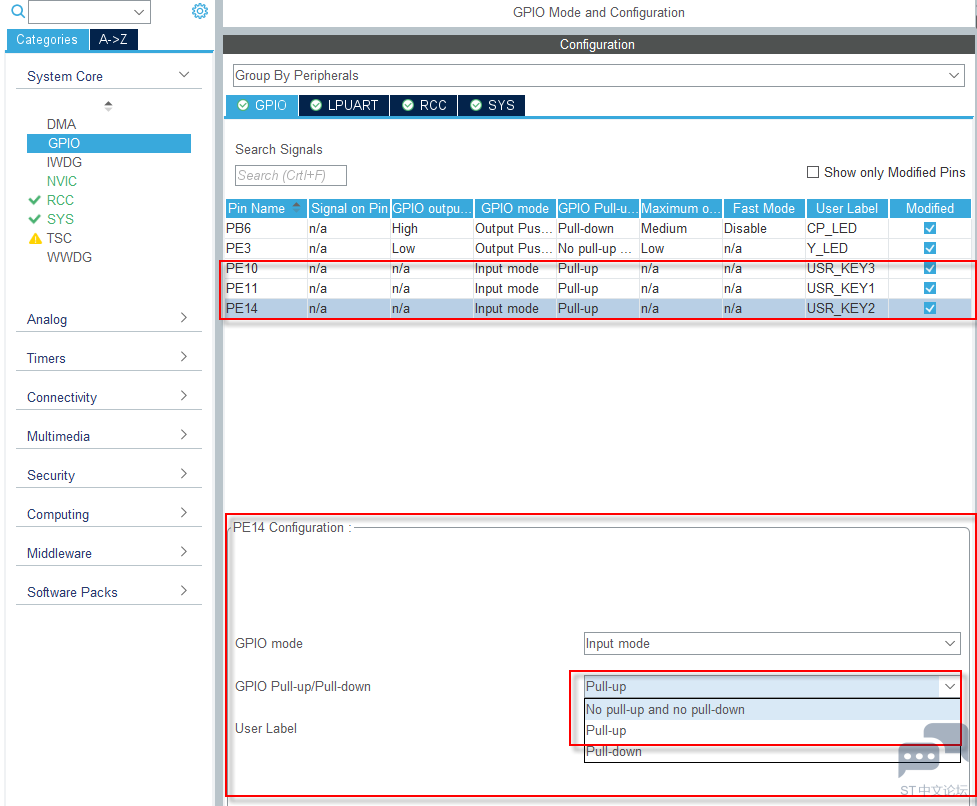Viewport: 977px width, 806px height.
Task: Open the Group By Peripherals dropdown
Action: pyautogui.click(x=598, y=75)
